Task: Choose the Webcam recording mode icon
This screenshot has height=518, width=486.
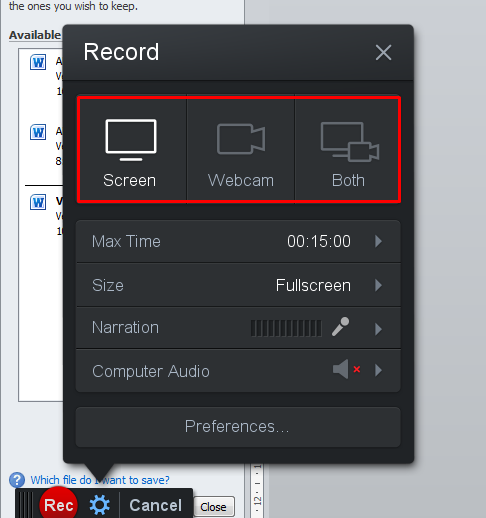Action: 241,139
